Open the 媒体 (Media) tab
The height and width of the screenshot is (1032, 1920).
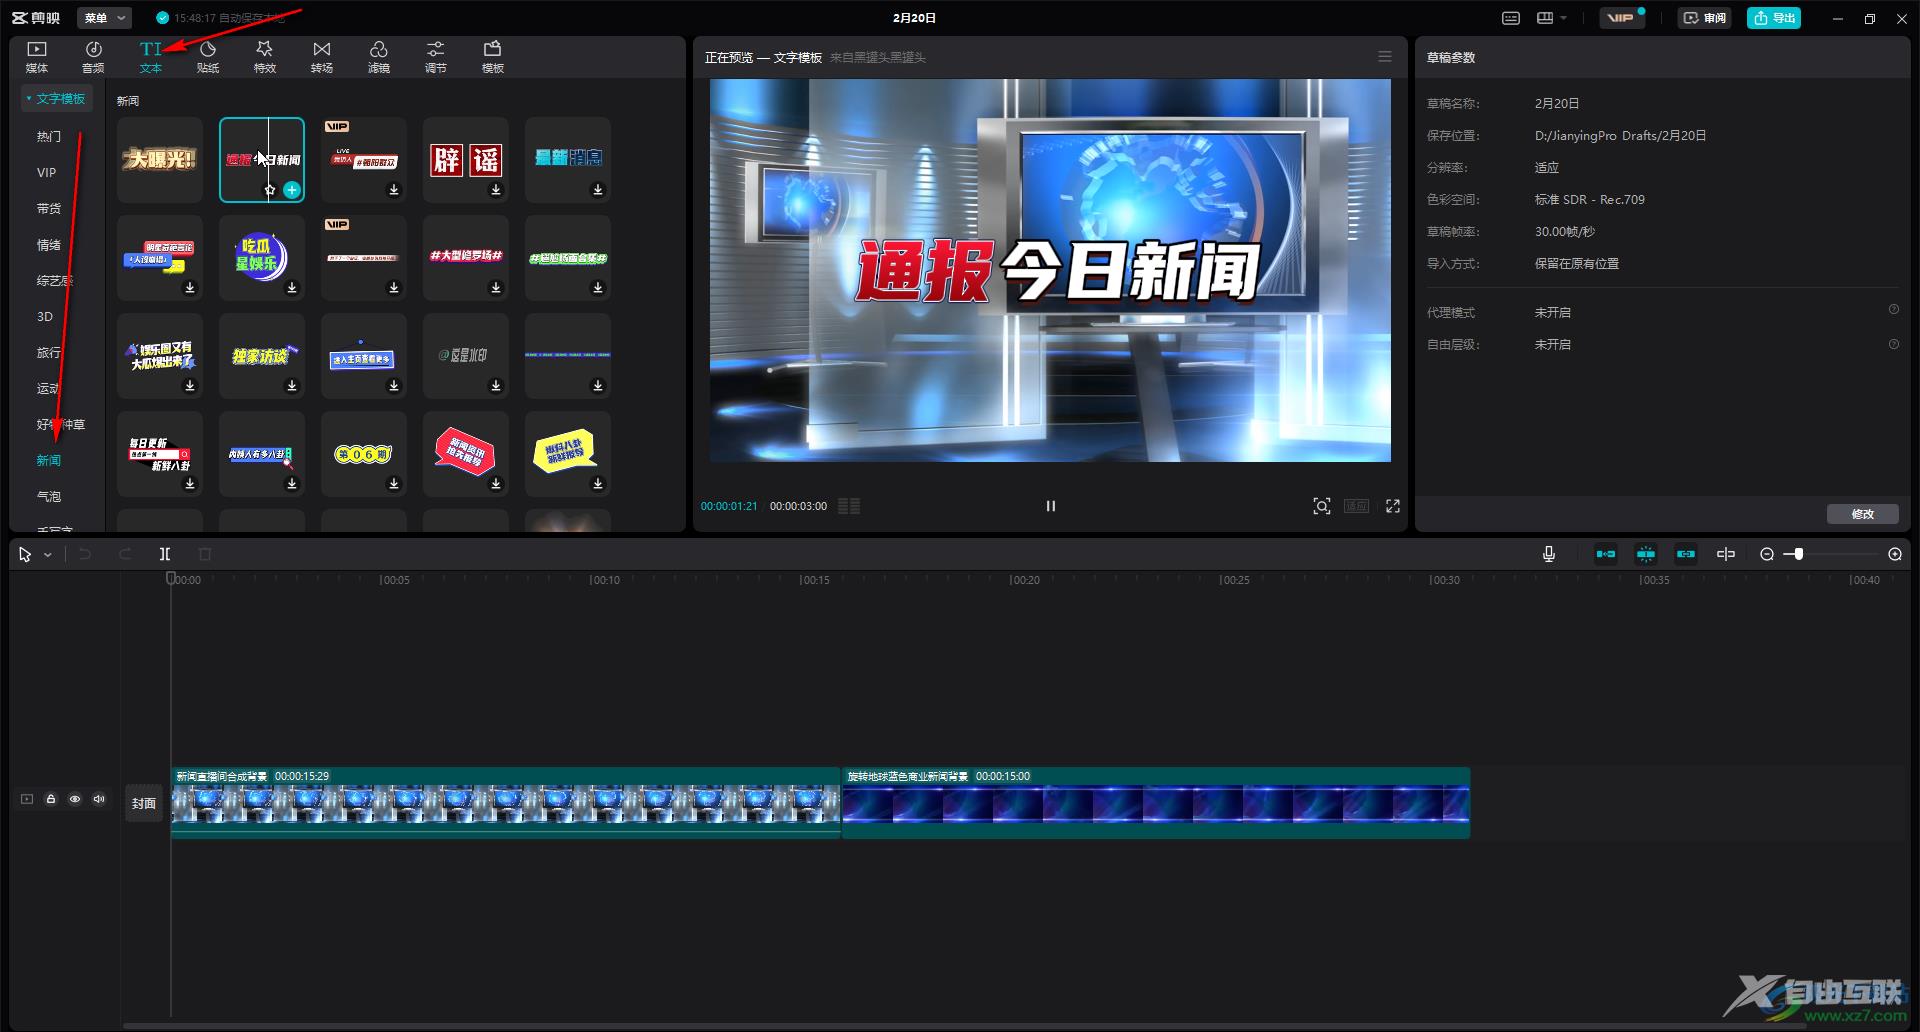pos(37,57)
